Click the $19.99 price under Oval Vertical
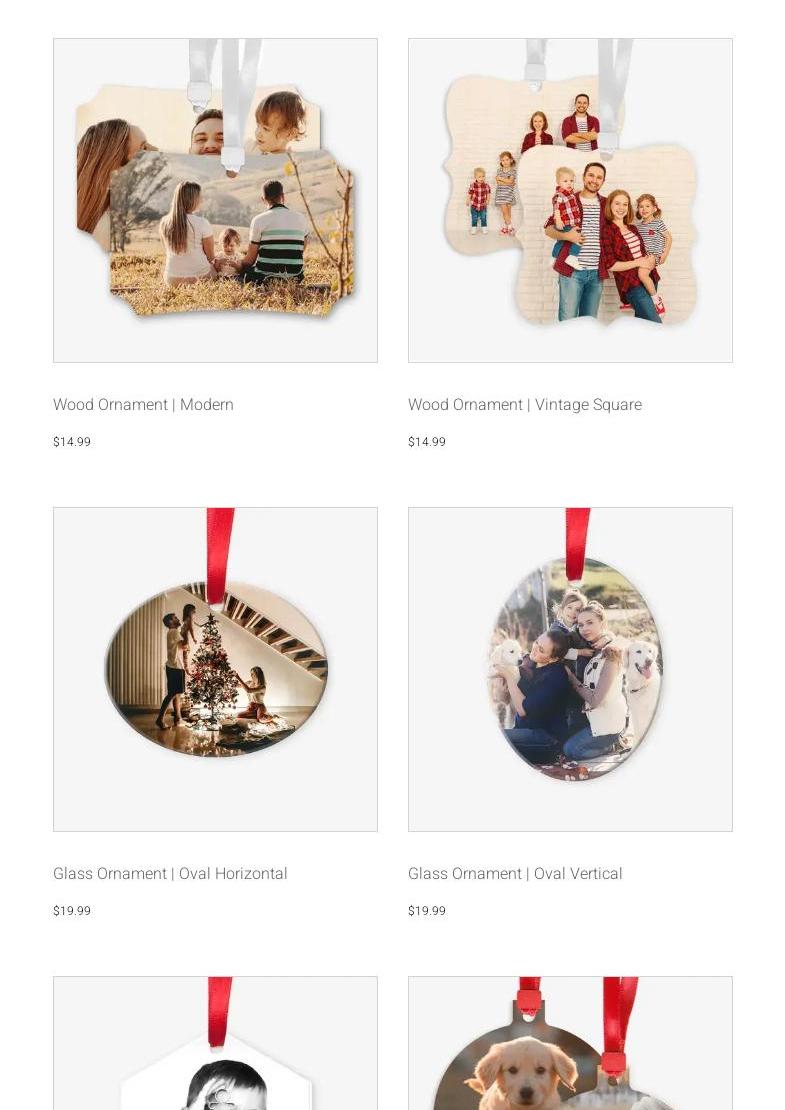The height and width of the screenshot is (1110, 785). [x=427, y=911]
